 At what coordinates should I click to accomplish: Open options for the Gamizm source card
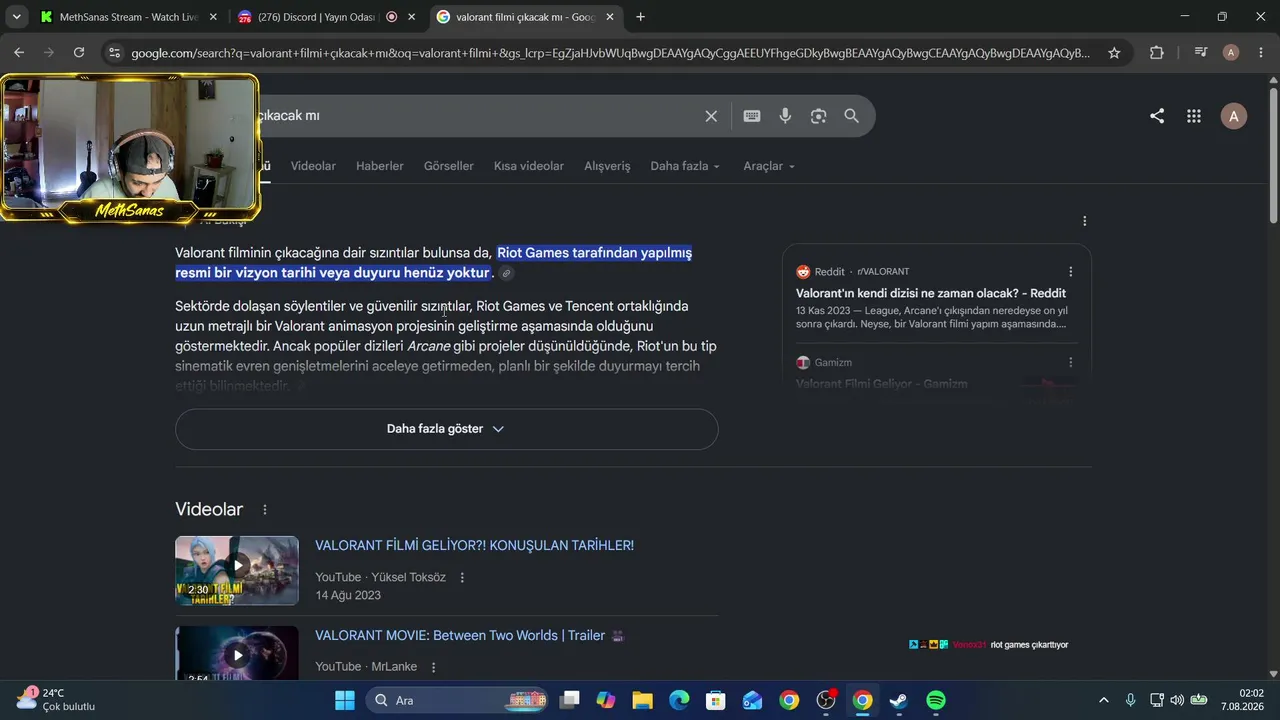pos(1071,362)
